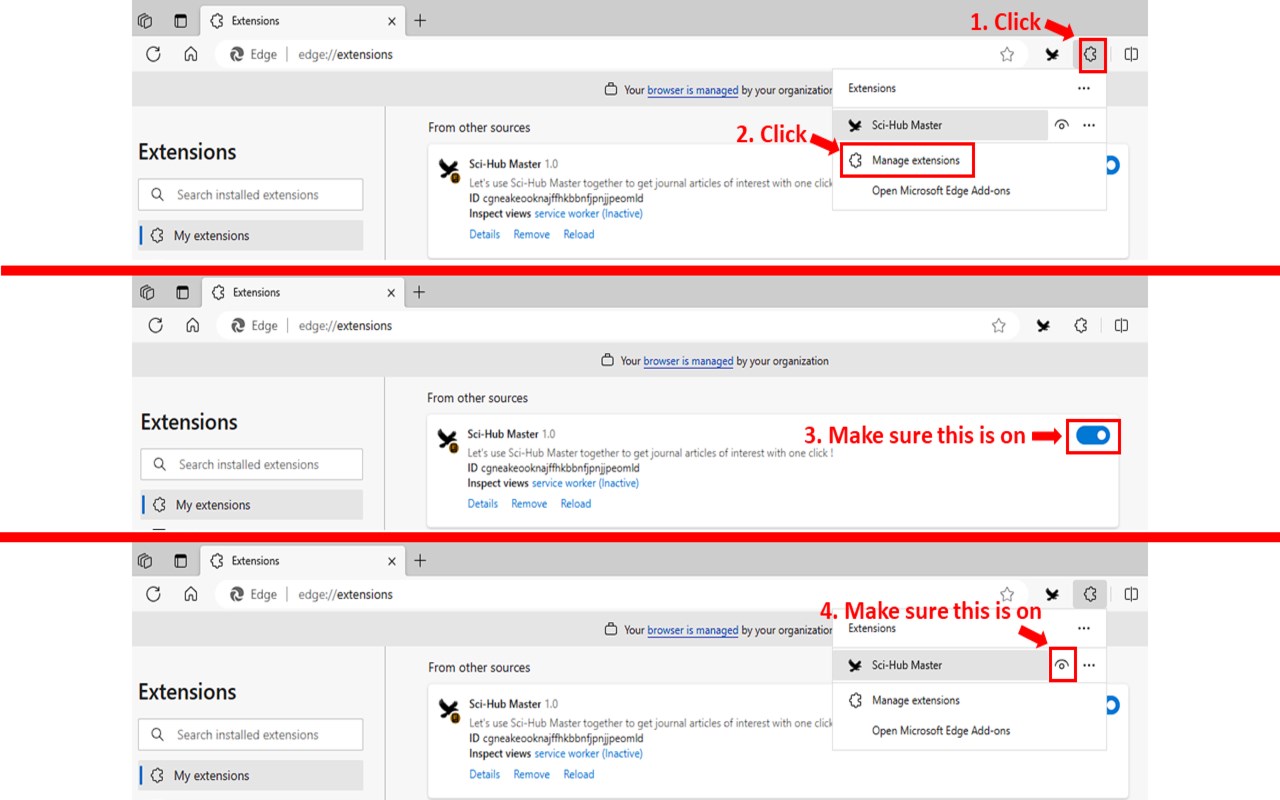This screenshot has height=800, width=1280.
Task: Click Search installed extensions in bottom panel
Action: [x=250, y=734]
